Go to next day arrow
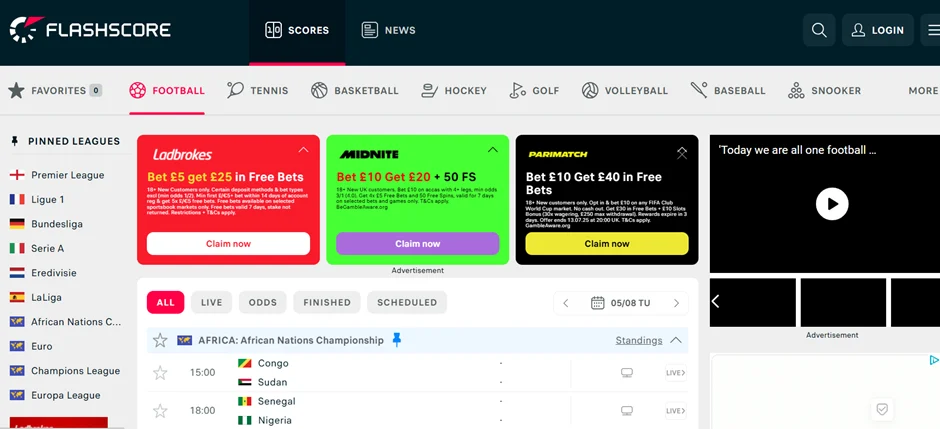The height and width of the screenshot is (429, 940). (x=677, y=303)
